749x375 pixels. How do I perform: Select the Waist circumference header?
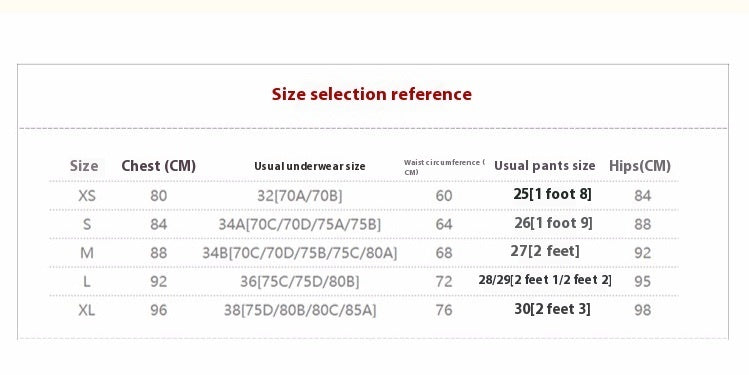444,167
